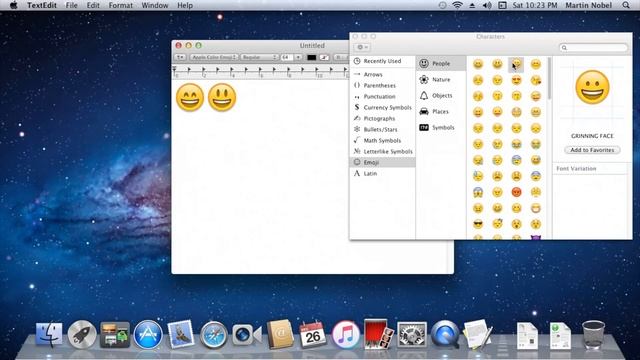Open the font family dropdown in TextEdit
Screen dimensions: 640x360
214,57
